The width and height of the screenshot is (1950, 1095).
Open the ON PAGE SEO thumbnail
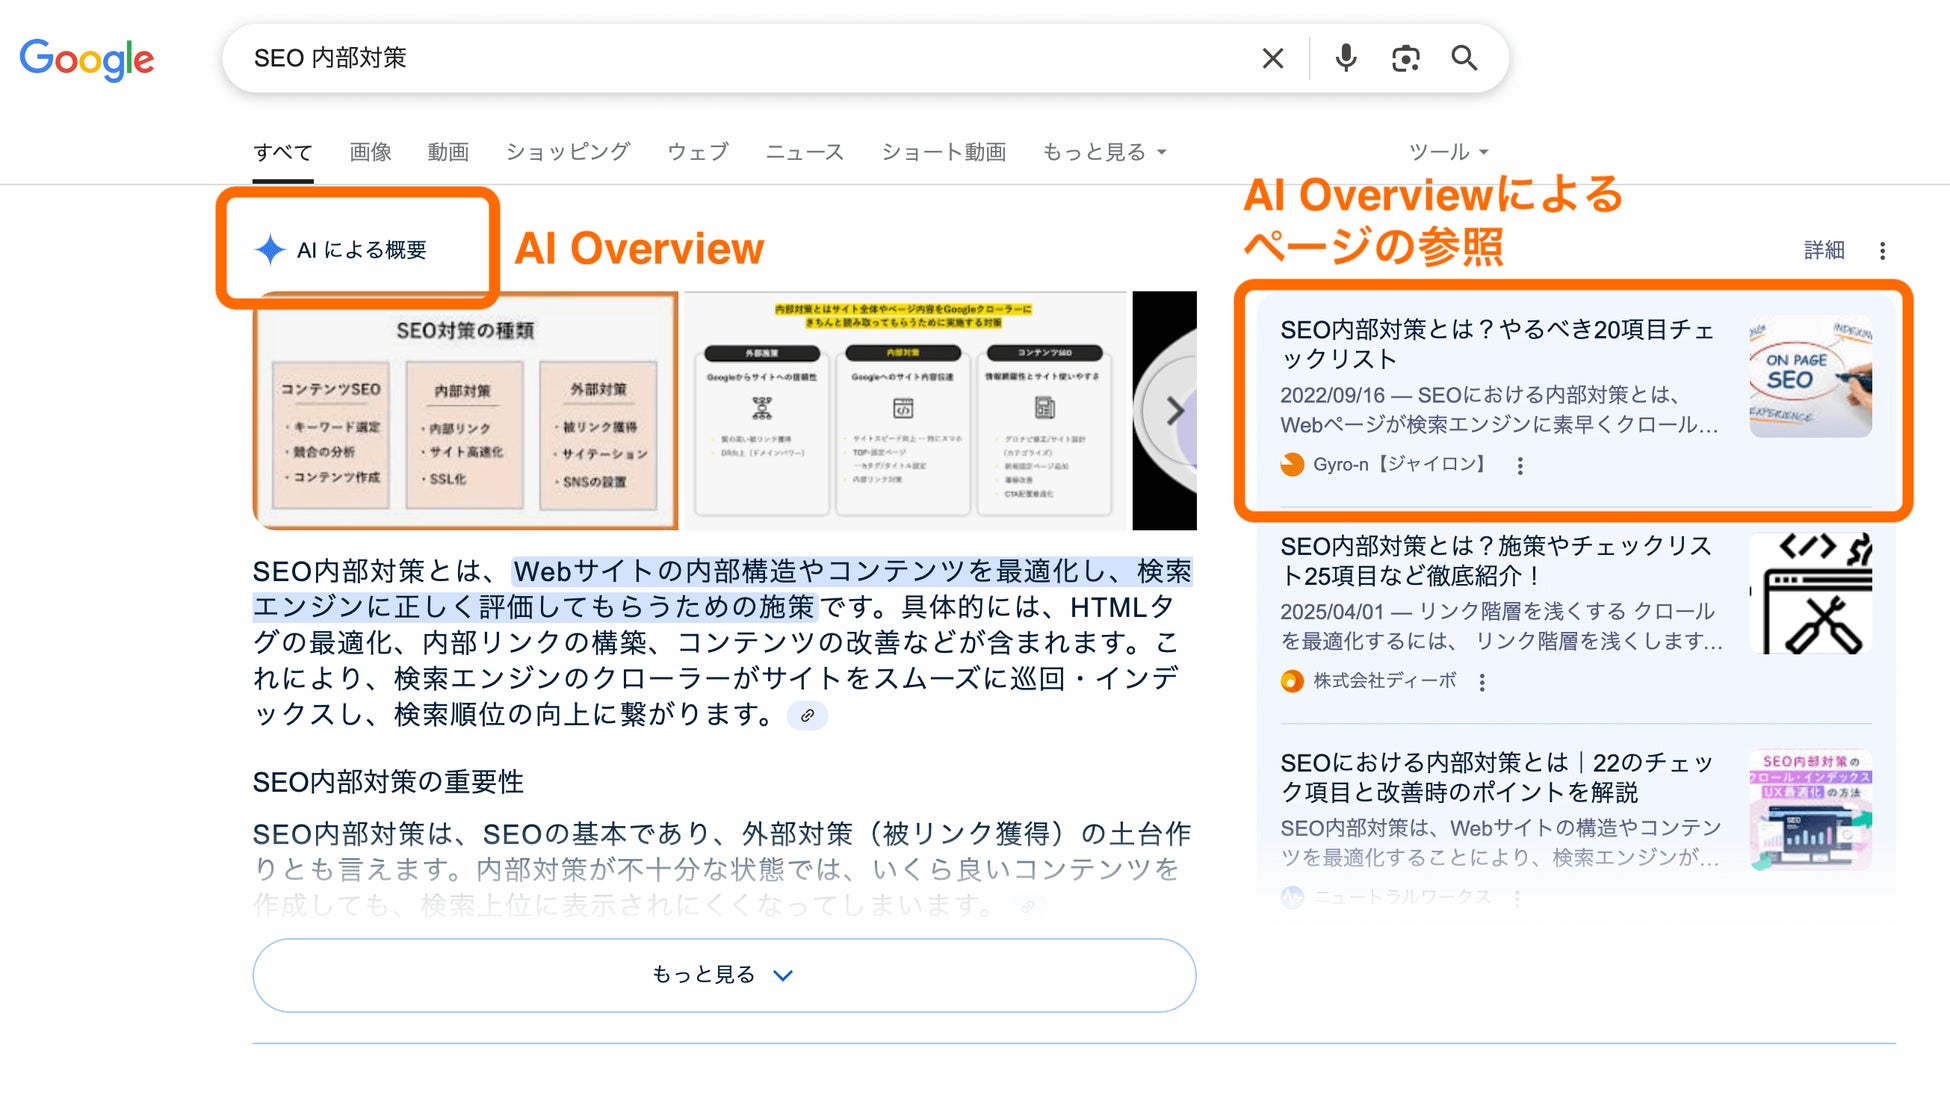click(1810, 377)
